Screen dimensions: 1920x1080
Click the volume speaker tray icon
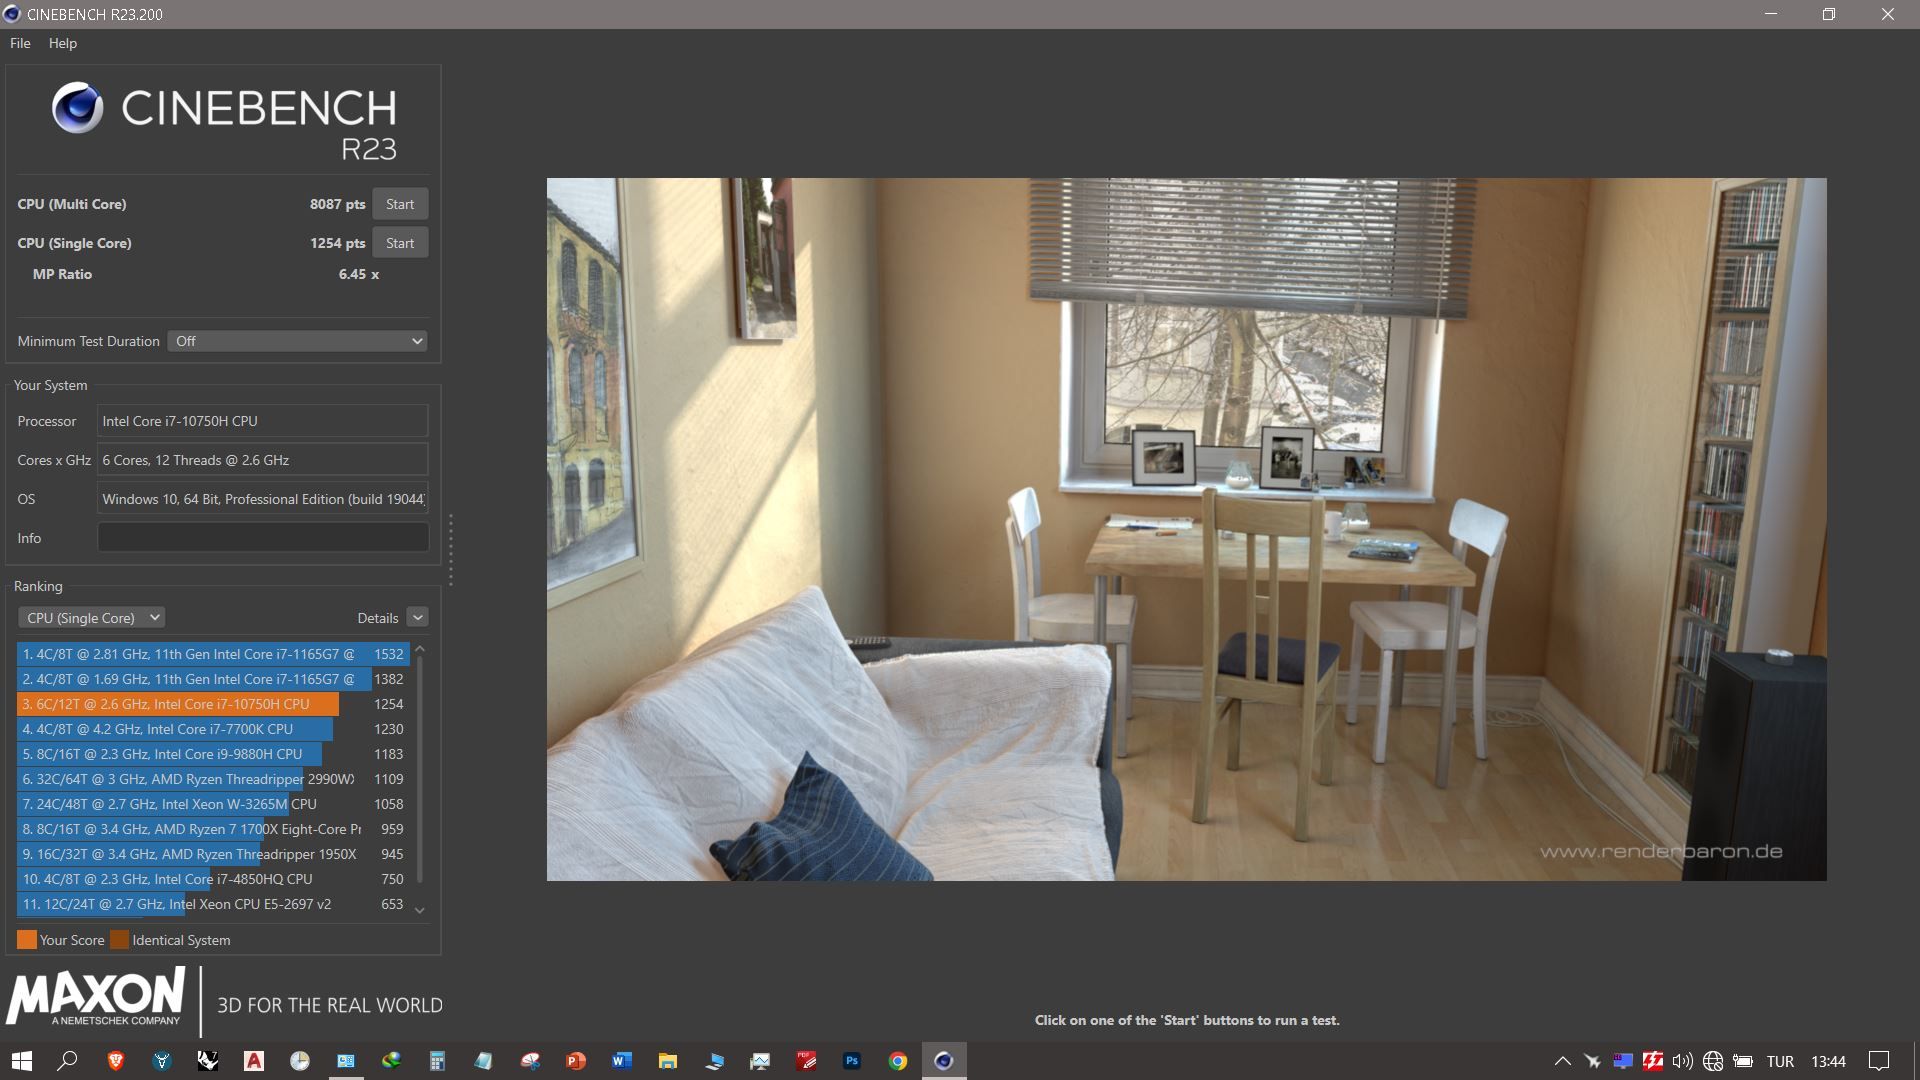[1682, 1061]
